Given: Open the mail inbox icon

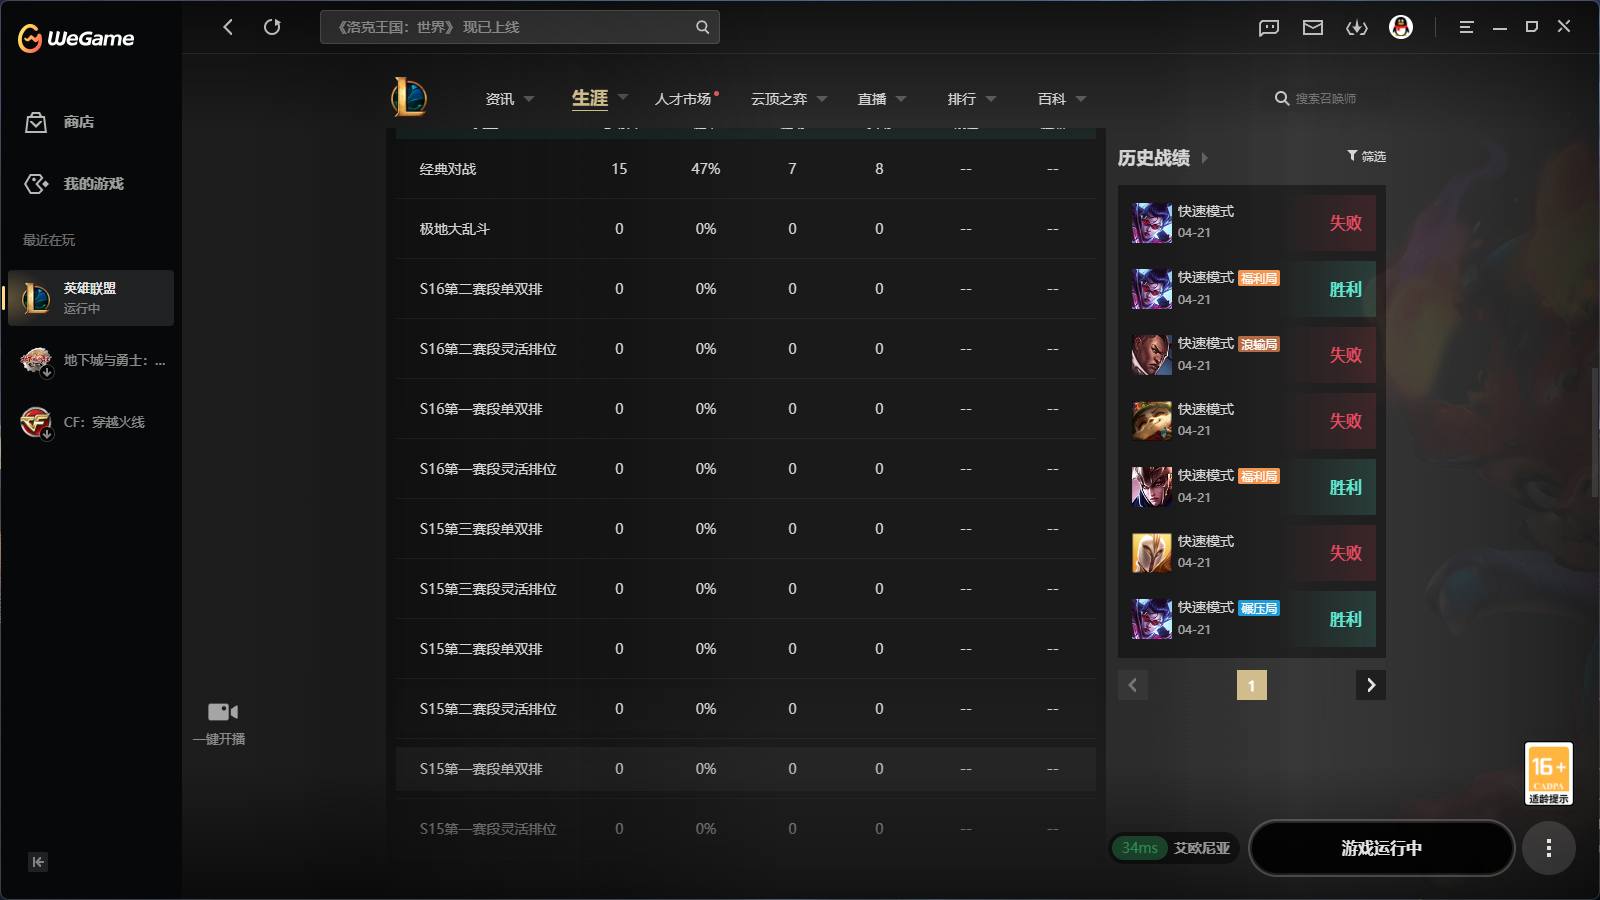Looking at the screenshot, I should click(x=1313, y=27).
